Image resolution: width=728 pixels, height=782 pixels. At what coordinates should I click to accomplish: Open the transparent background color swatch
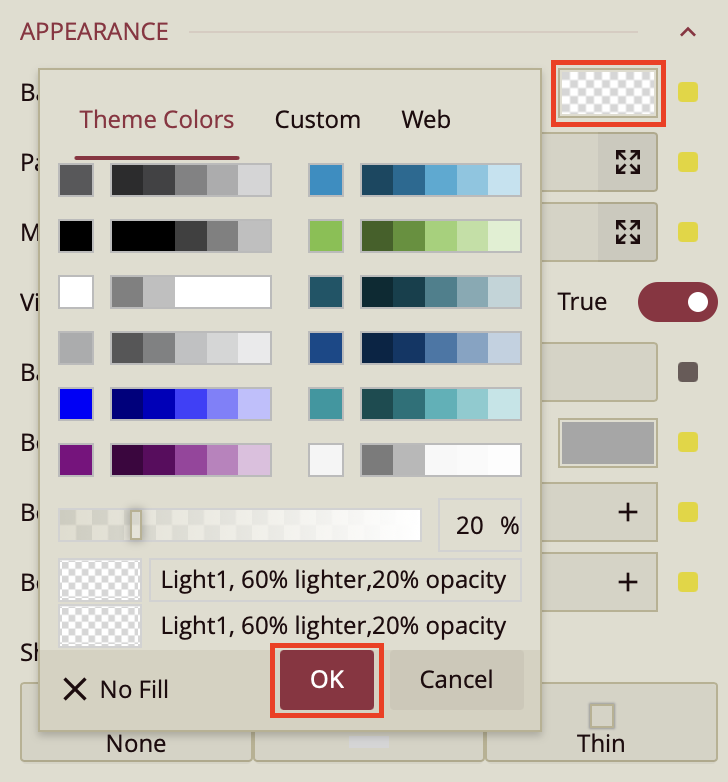[x=608, y=95]
